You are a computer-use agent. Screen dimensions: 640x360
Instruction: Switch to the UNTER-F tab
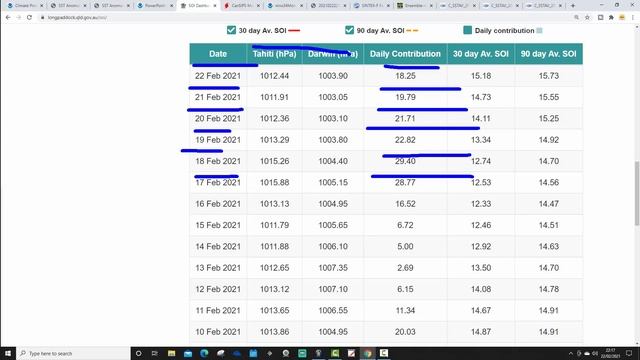tap(371, 6)
